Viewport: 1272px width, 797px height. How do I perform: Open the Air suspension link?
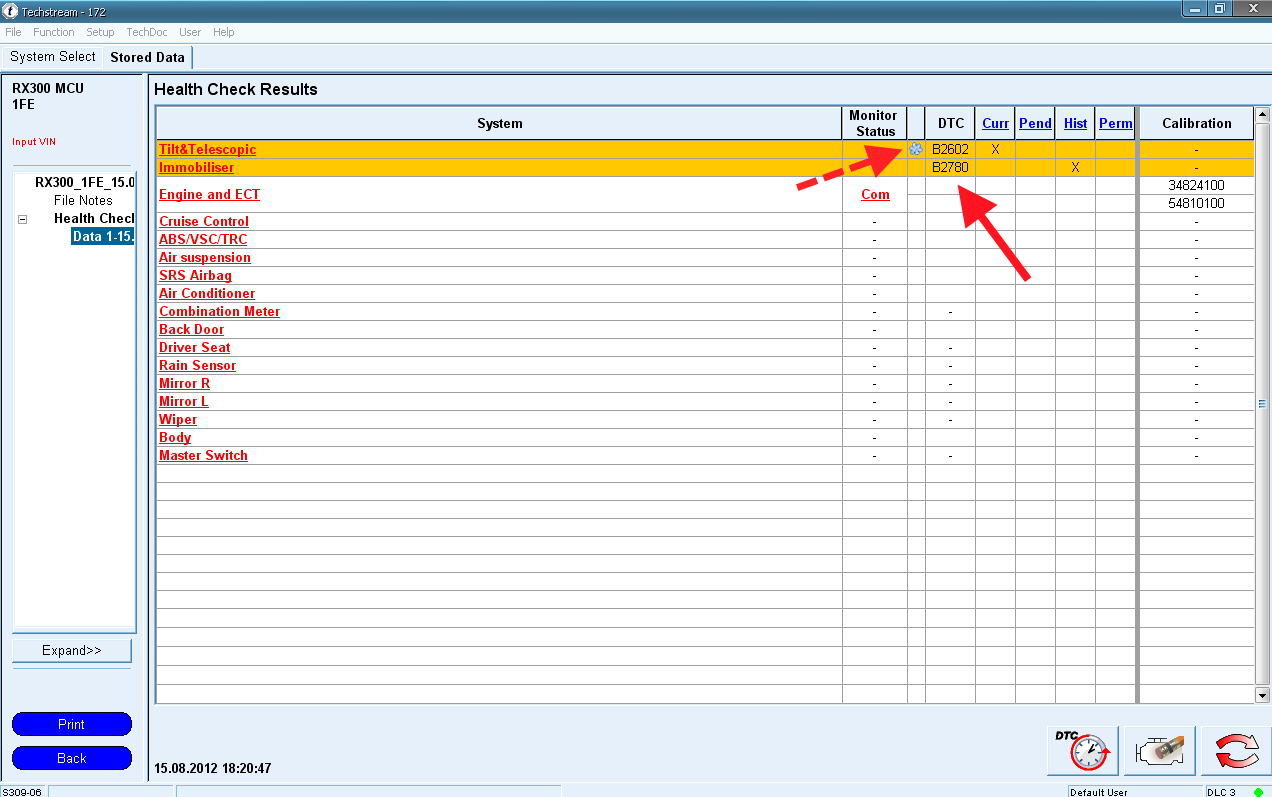(x=204, y=257)
